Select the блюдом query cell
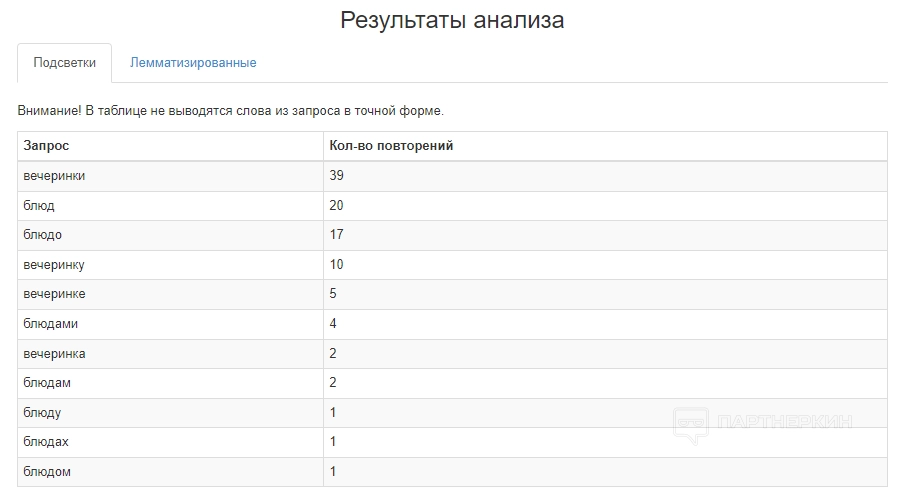The image size is (903, 497). click(47, 471)
